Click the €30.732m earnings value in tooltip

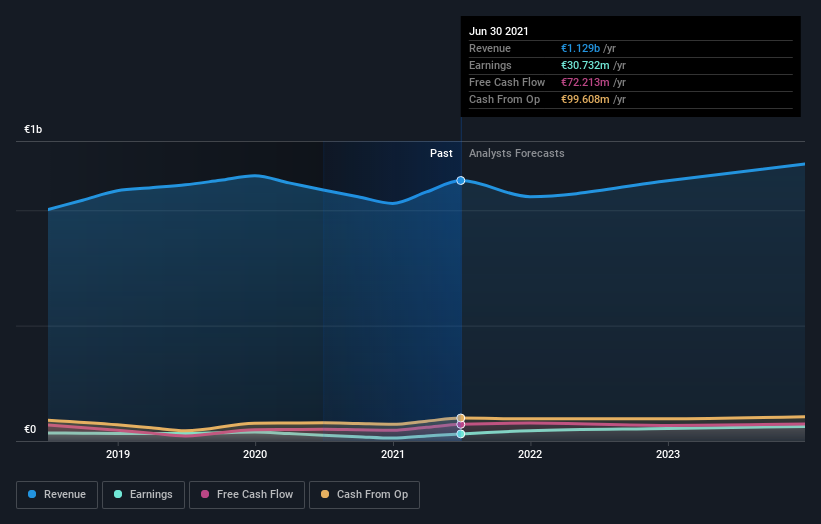click(x=585, y=65)
